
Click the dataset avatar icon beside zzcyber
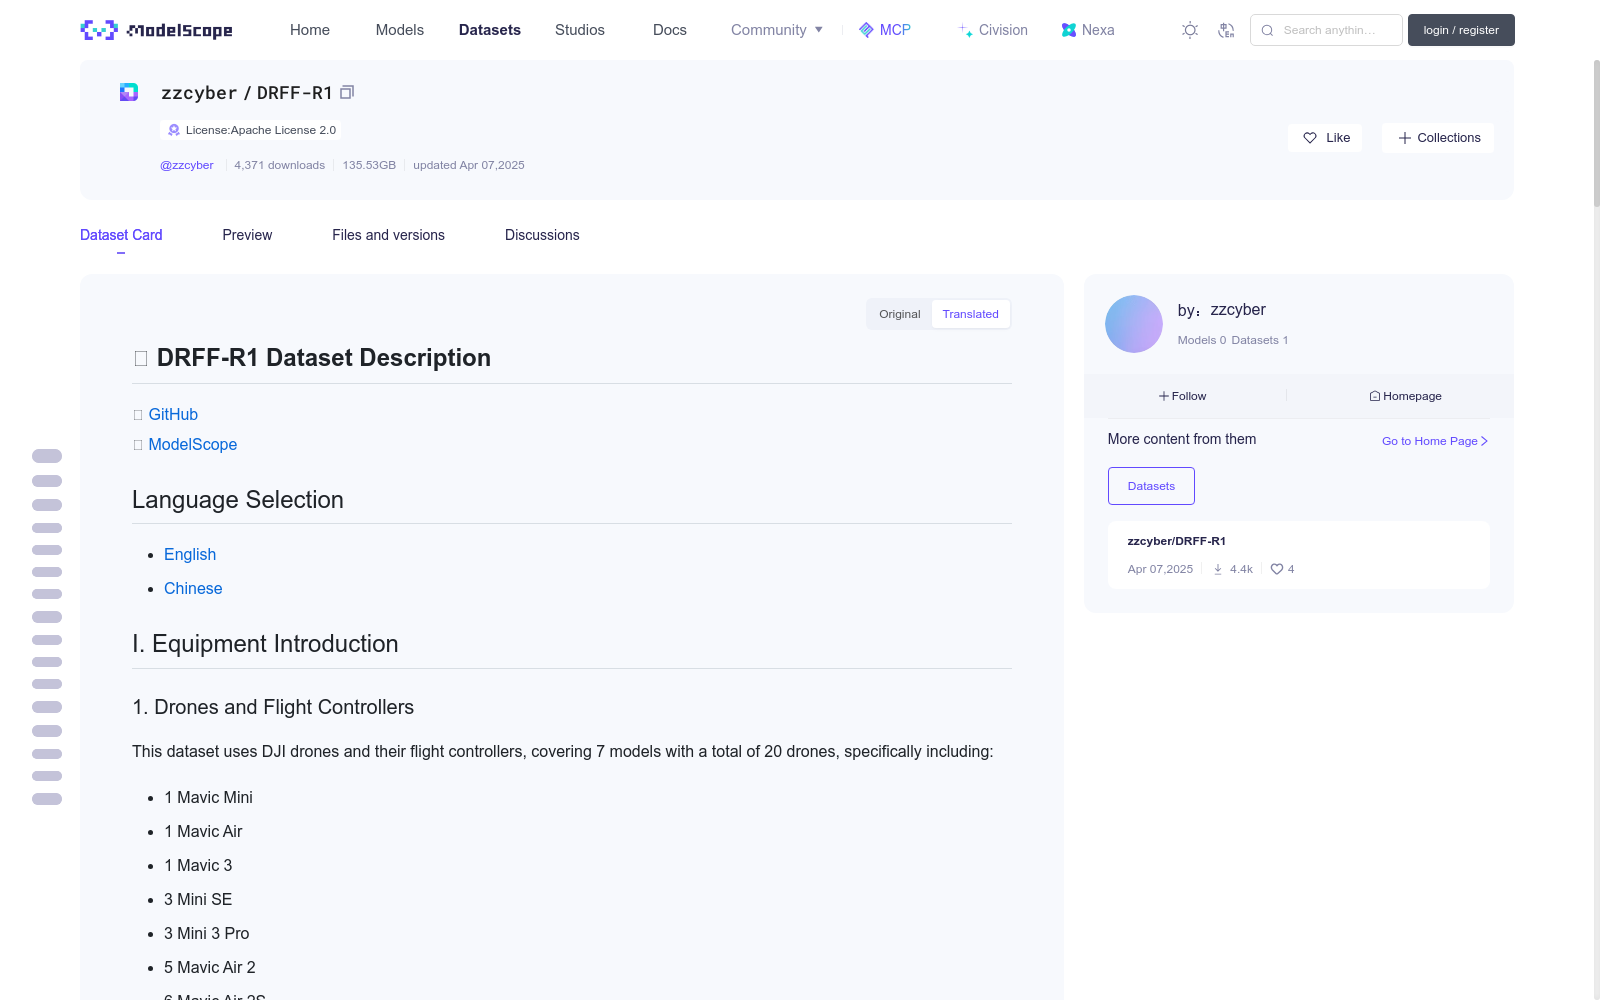click(x=129, y=92)
